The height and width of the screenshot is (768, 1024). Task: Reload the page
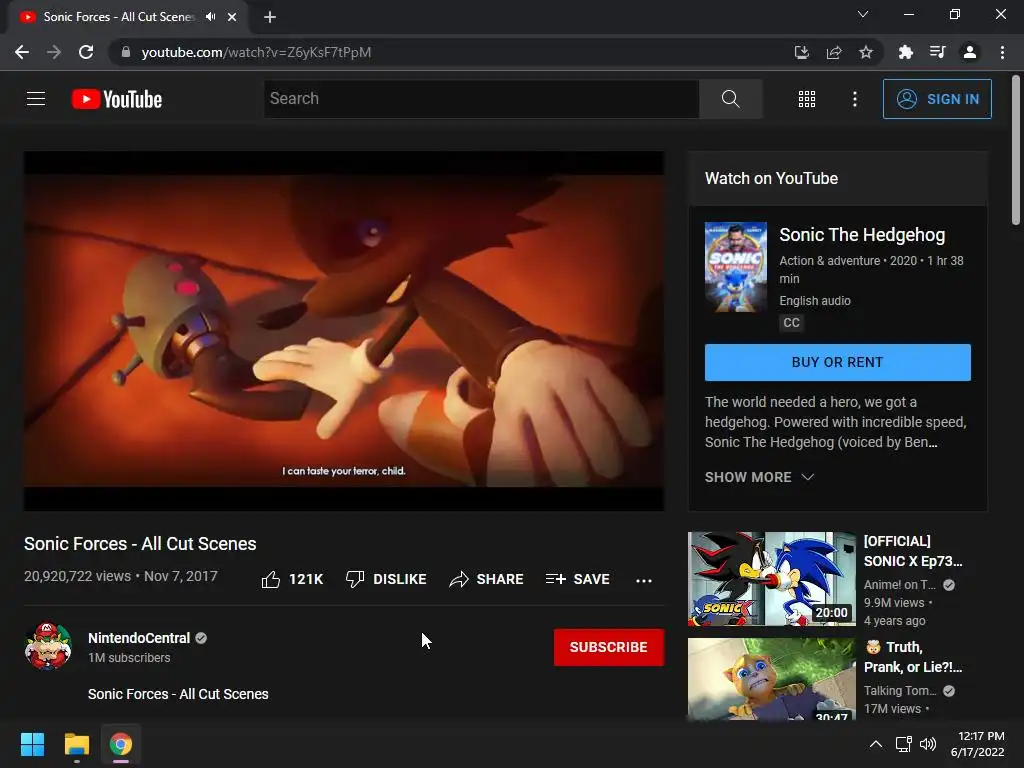click(x=86, y=52)
